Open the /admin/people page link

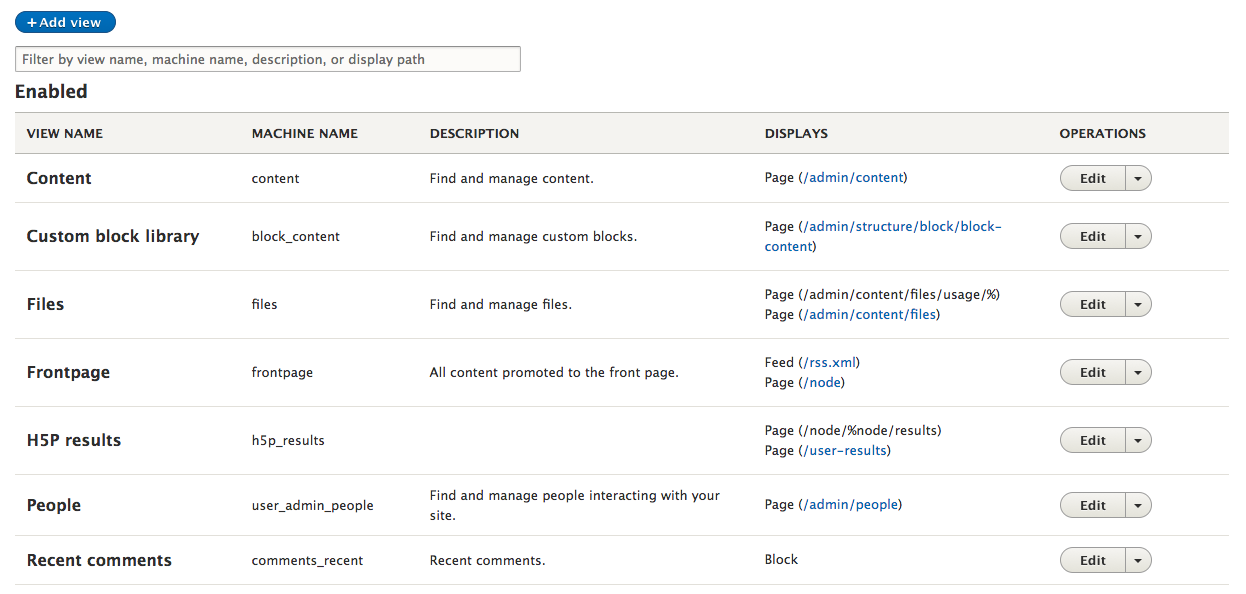(x=849, y=504)
